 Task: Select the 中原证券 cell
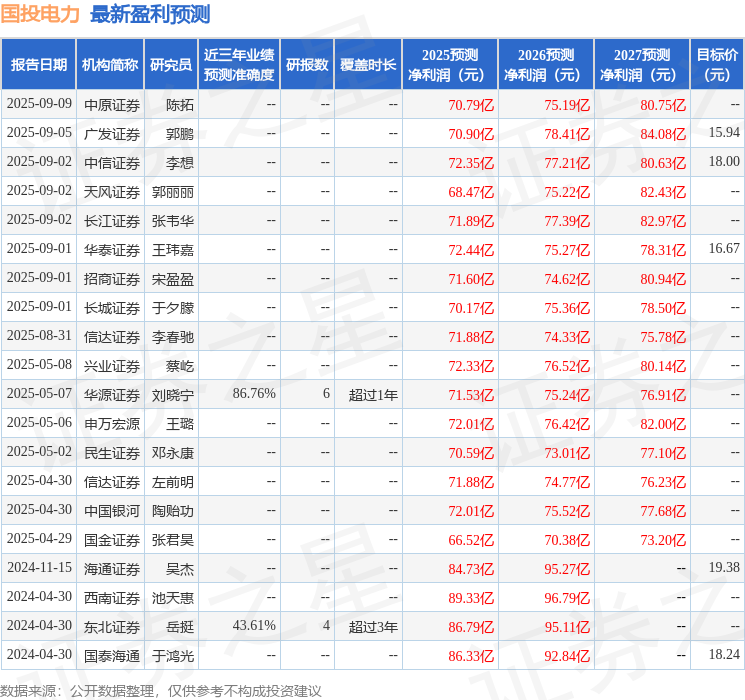tap(112, 105)
